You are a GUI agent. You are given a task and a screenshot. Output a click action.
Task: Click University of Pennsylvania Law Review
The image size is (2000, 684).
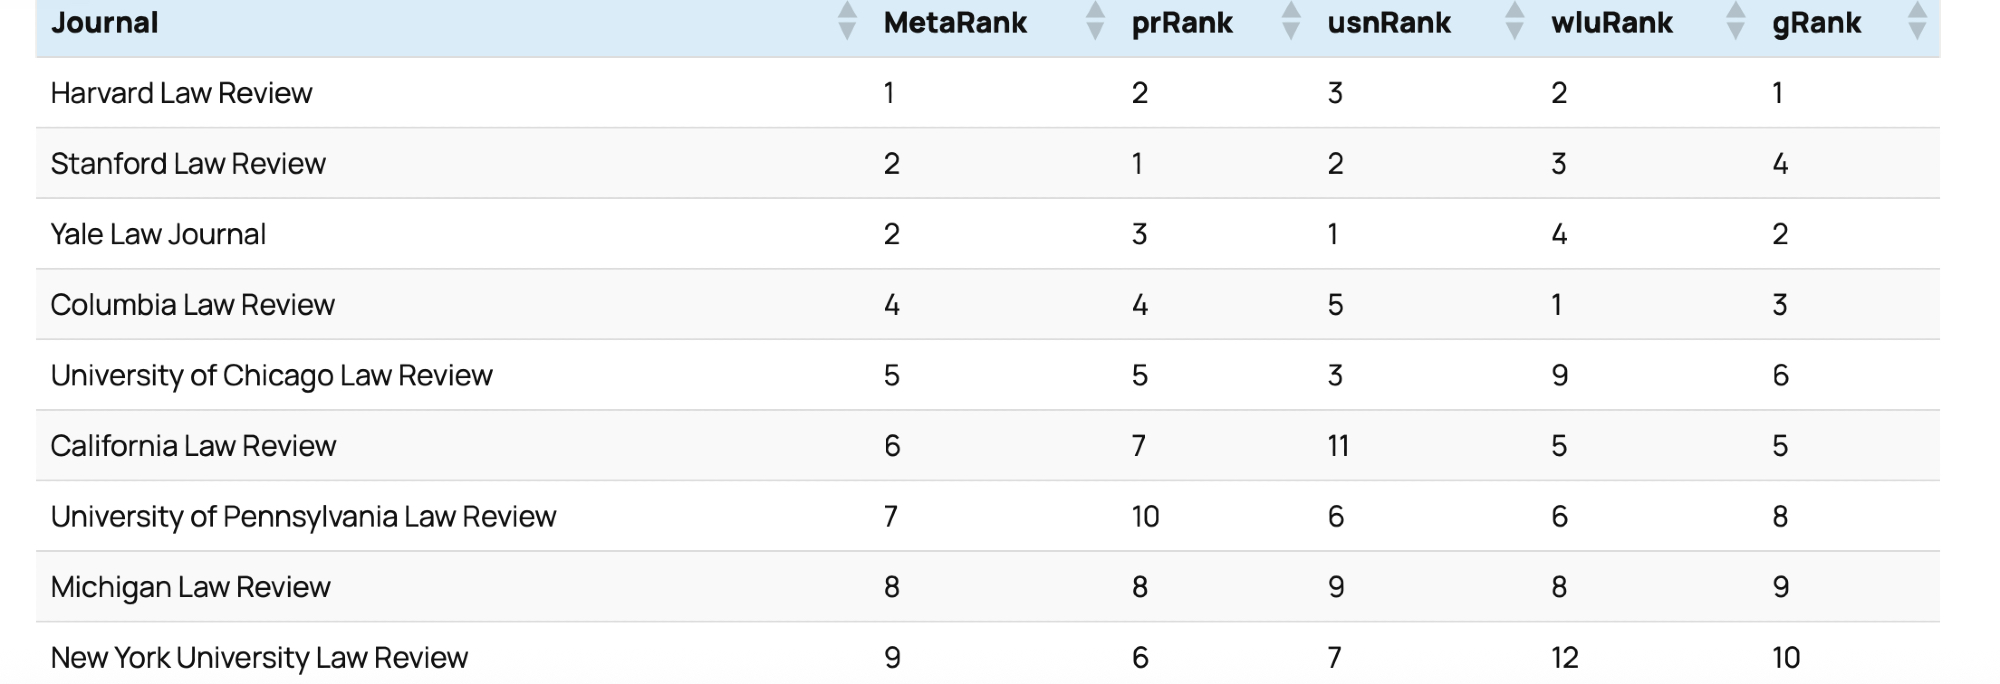[303, 516]
